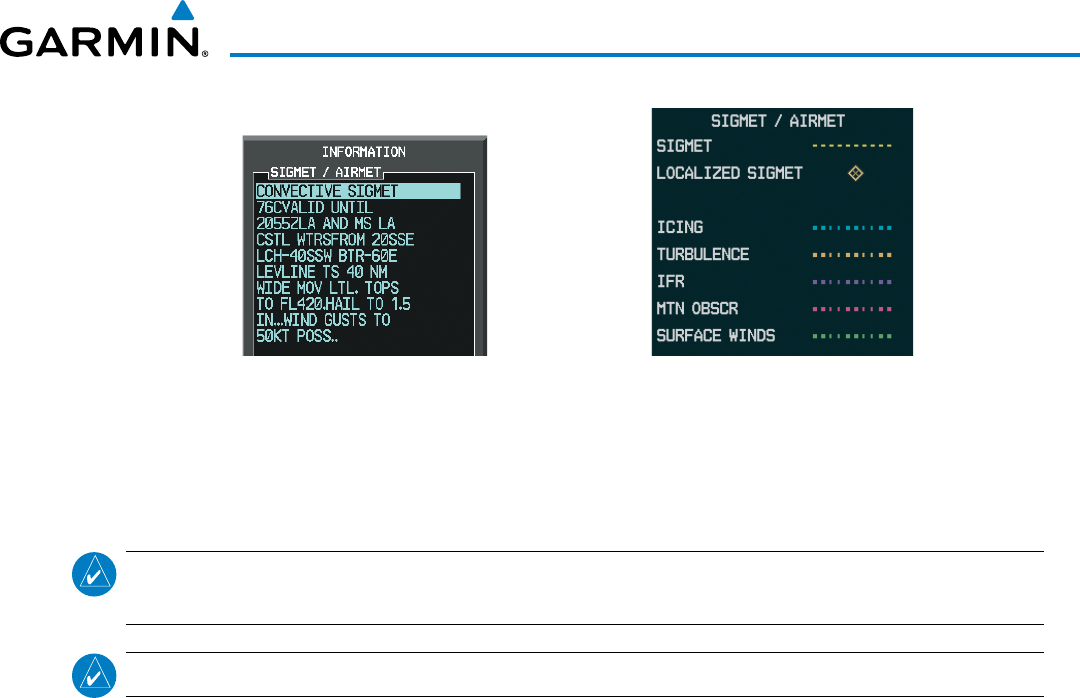Click the INFORMATION window title
Image resolution: width=1080 pixels, height=698 pixels.
(364, 152)
